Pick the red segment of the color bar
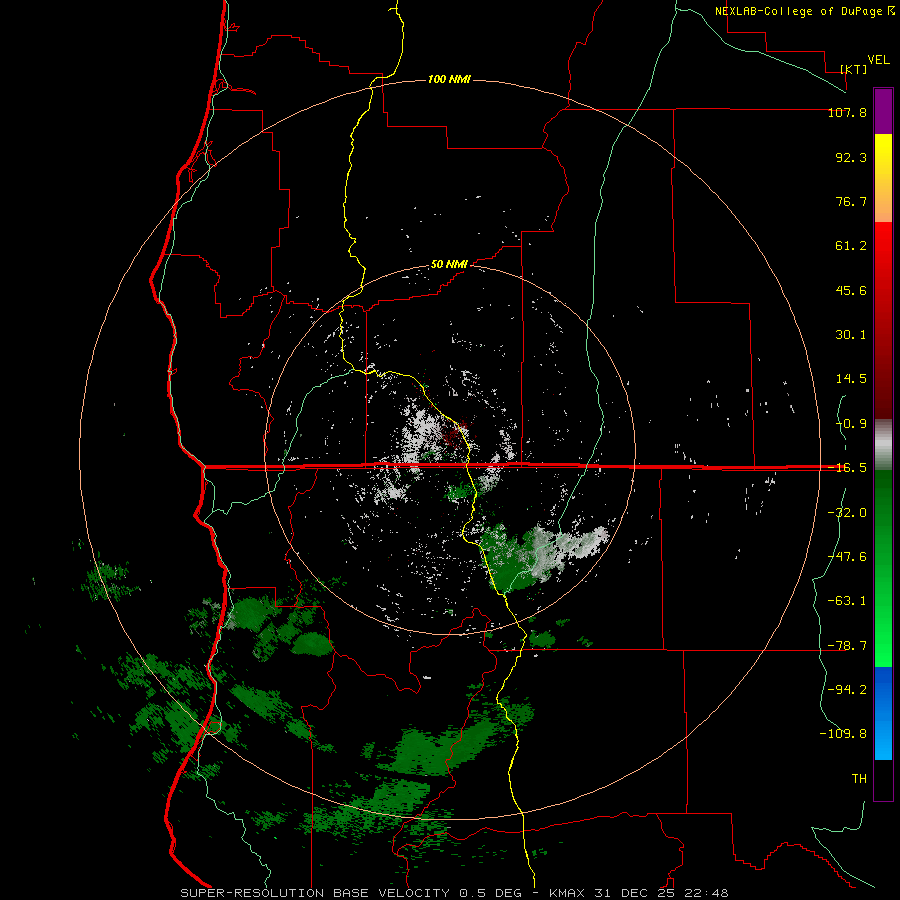 883,320
